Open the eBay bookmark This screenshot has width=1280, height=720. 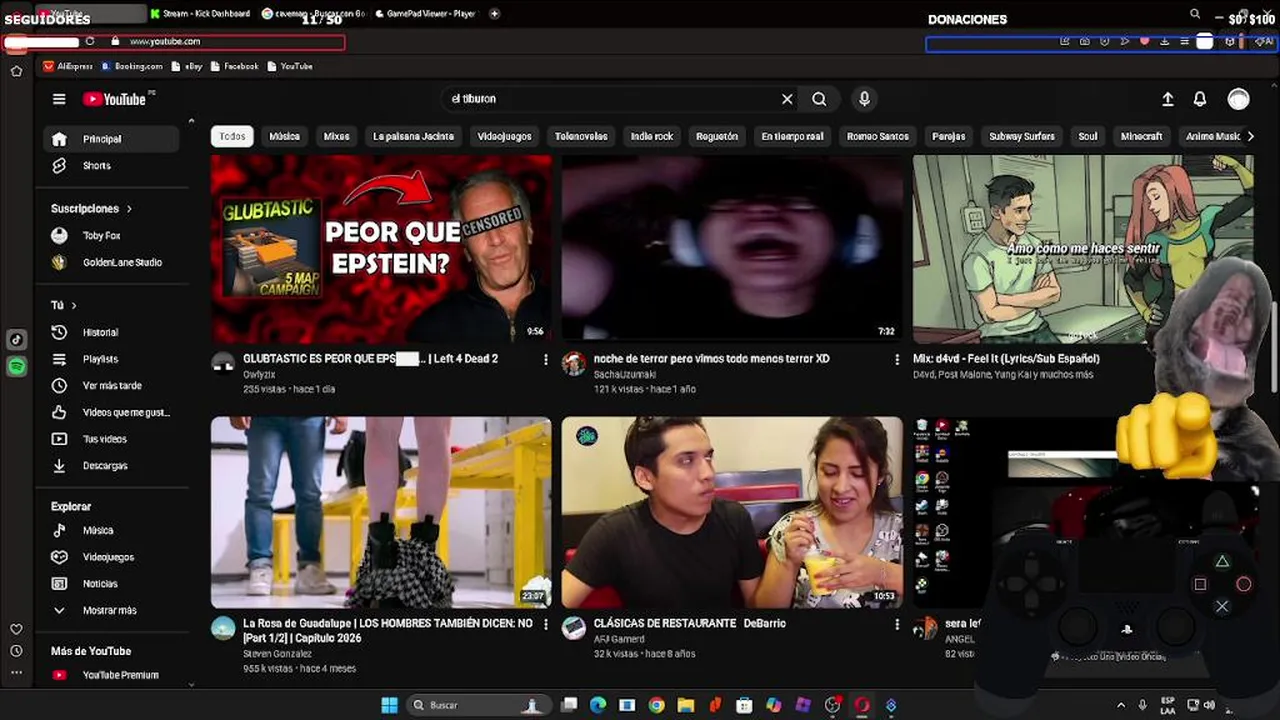186,66
